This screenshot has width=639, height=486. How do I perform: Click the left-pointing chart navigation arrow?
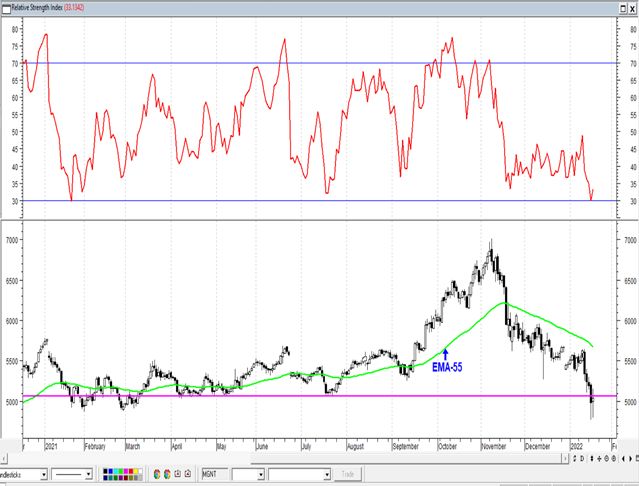point(623,459)
